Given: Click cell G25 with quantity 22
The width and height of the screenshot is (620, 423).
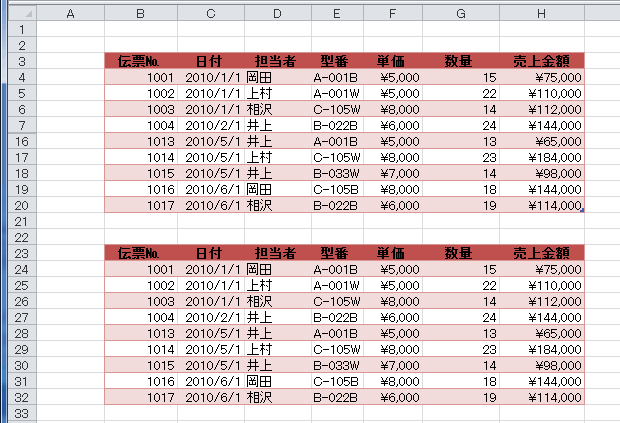Looking at the screenshot, I should pyautogui.click(x=461, y=285).
